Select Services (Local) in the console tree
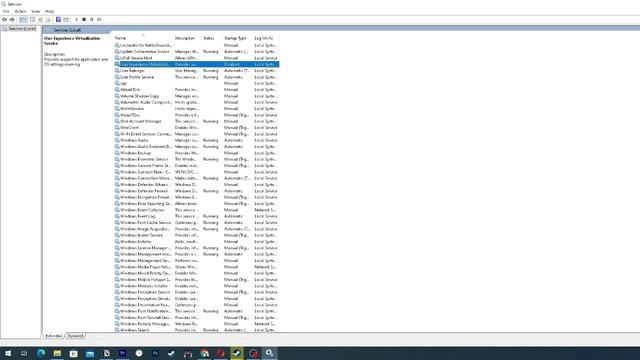 tap(22, 29)
